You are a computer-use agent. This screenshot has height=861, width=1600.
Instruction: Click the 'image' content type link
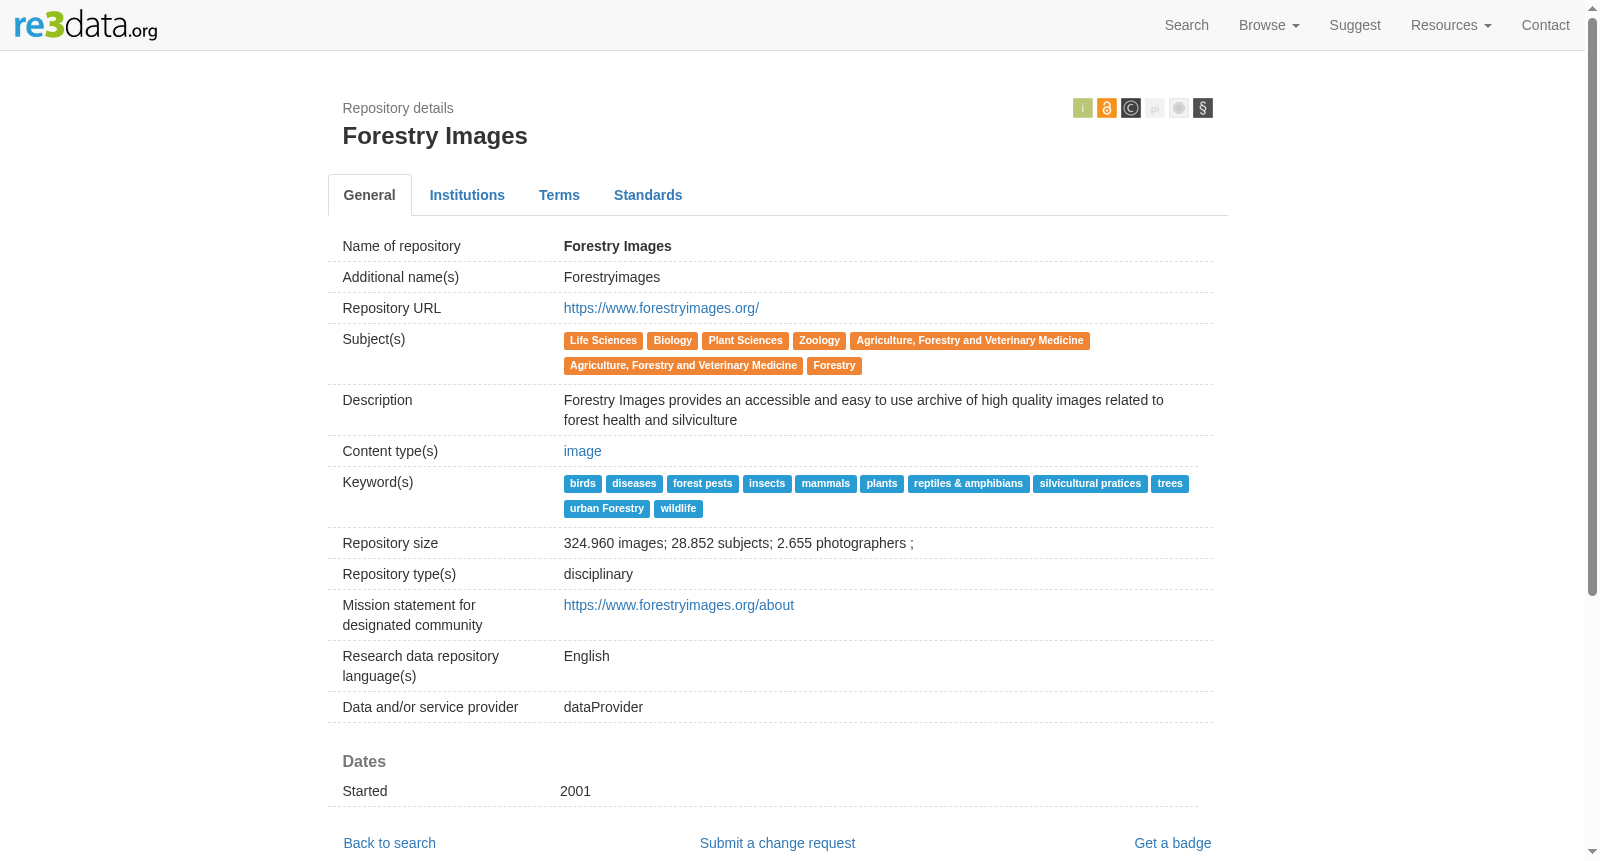point(583,451)
